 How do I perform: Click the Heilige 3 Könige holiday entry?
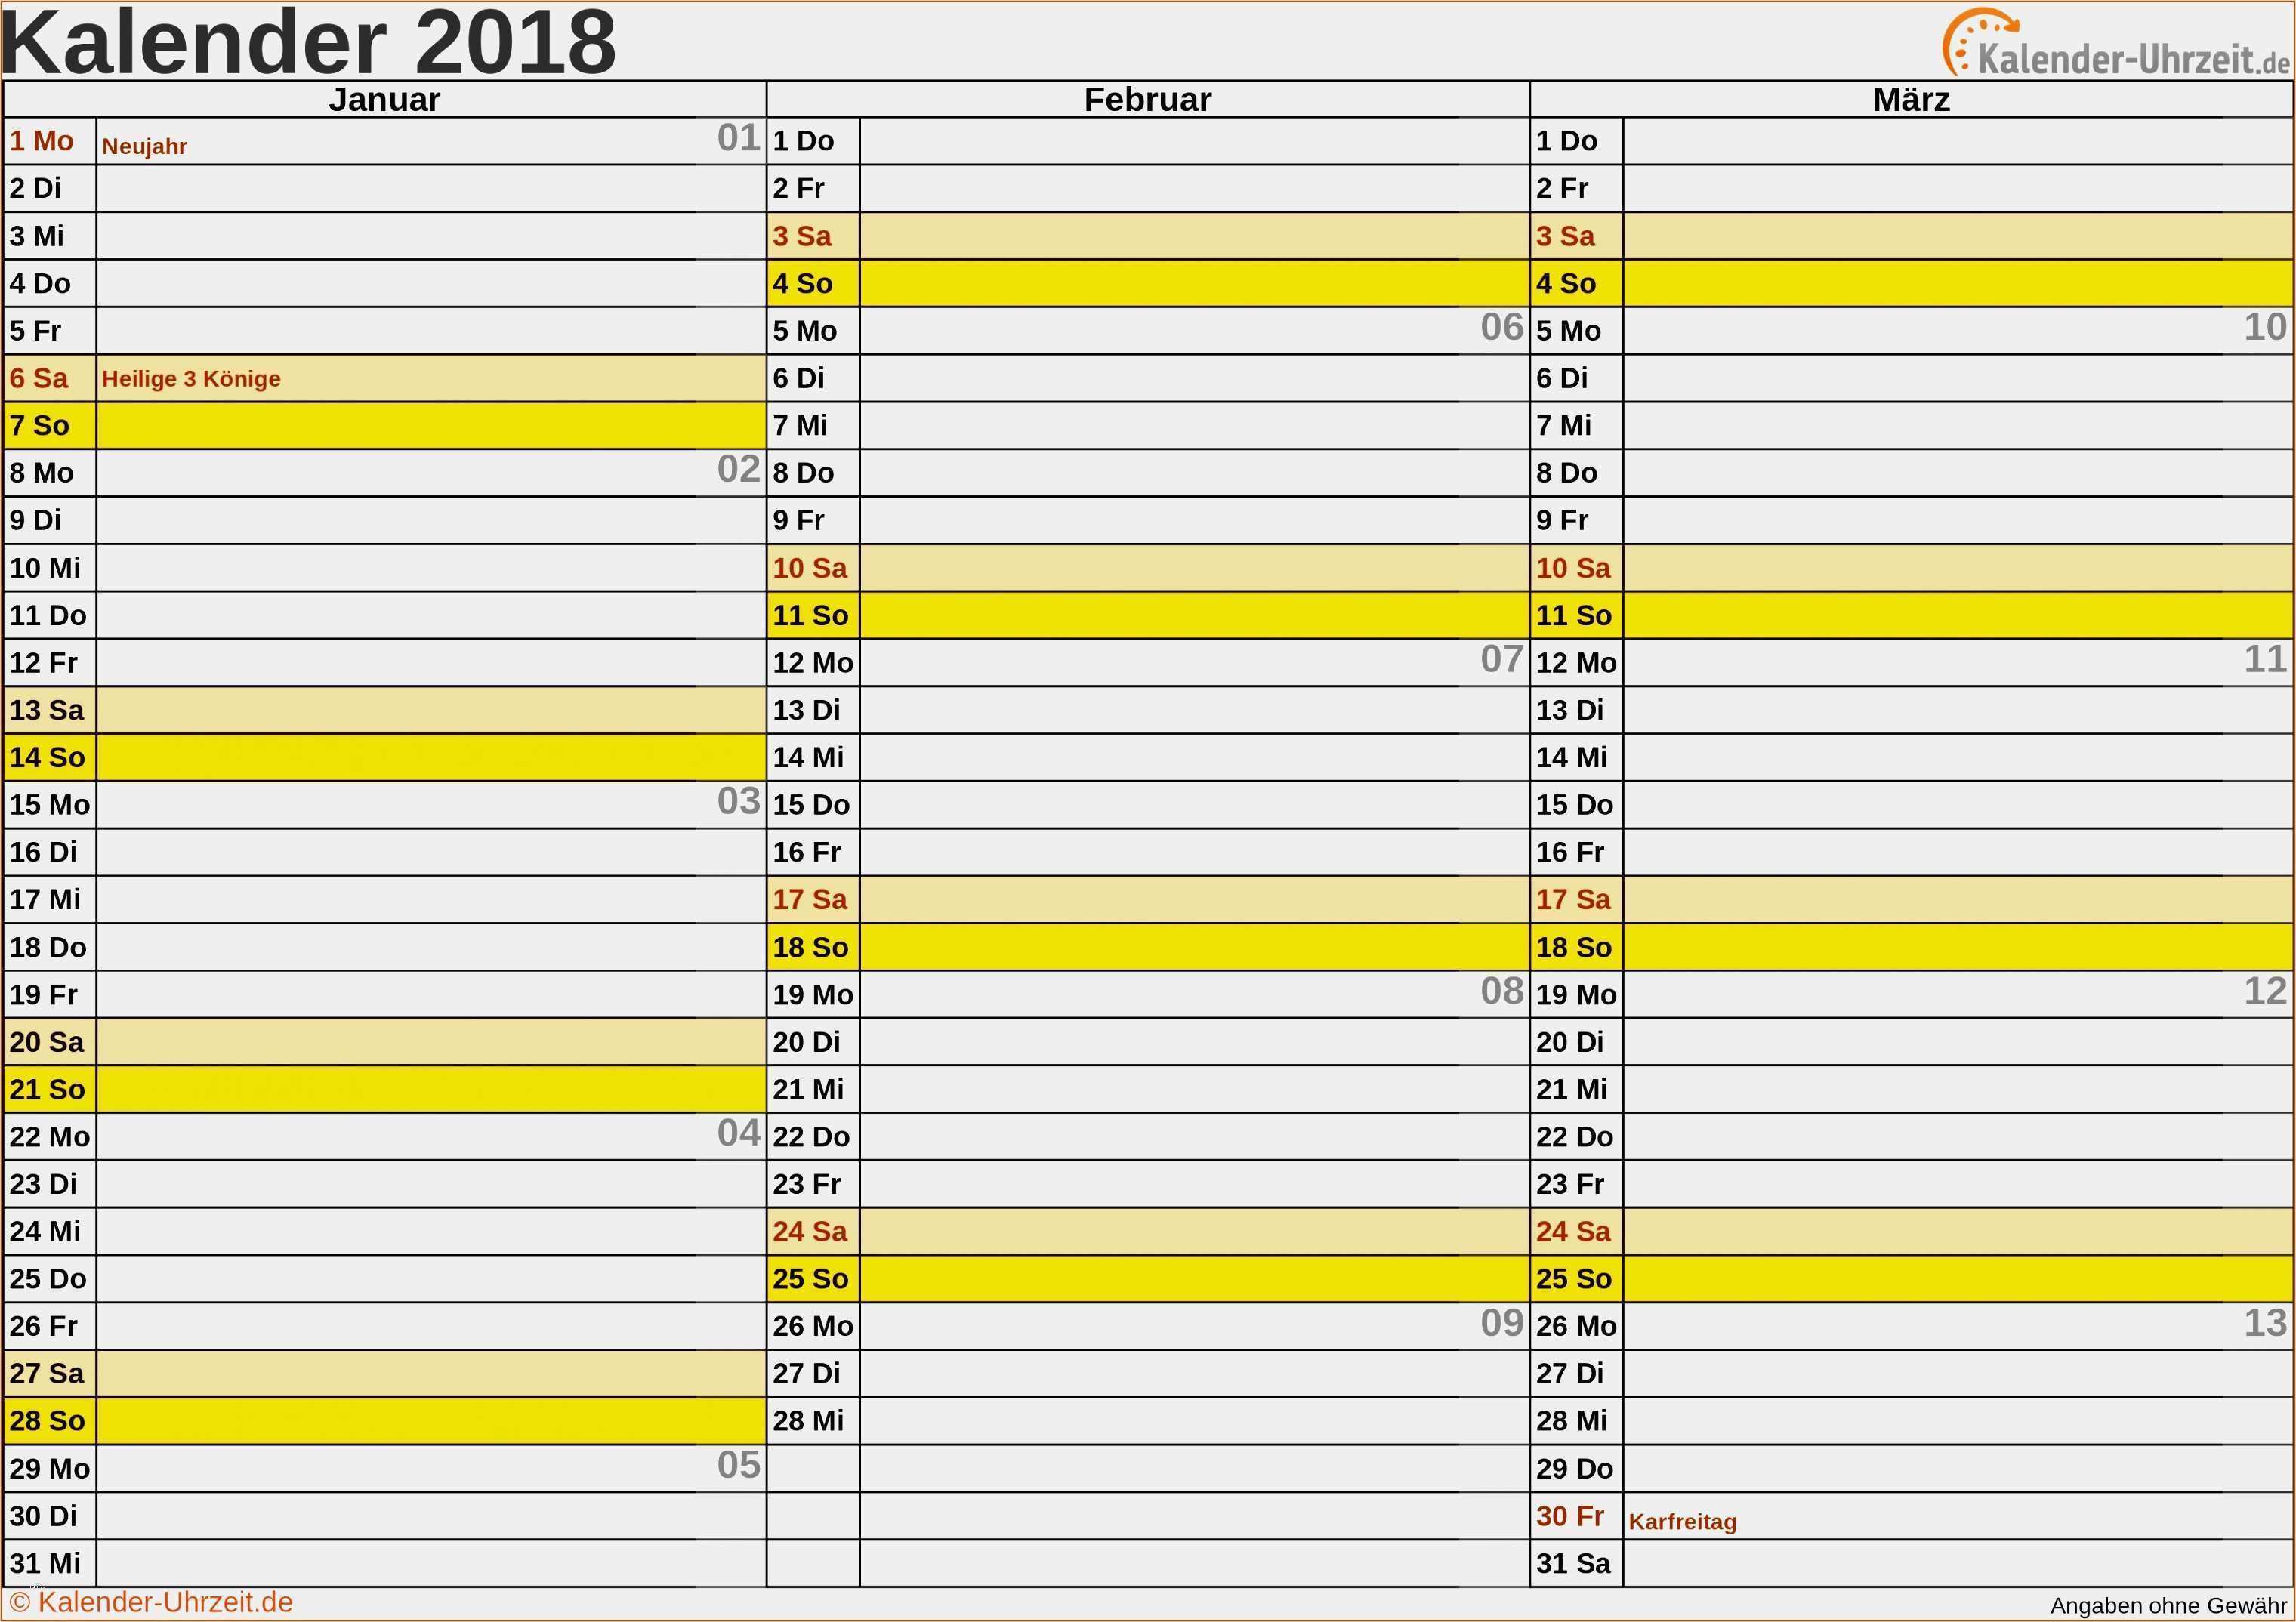pyautogui.click(x=191, y=379)
